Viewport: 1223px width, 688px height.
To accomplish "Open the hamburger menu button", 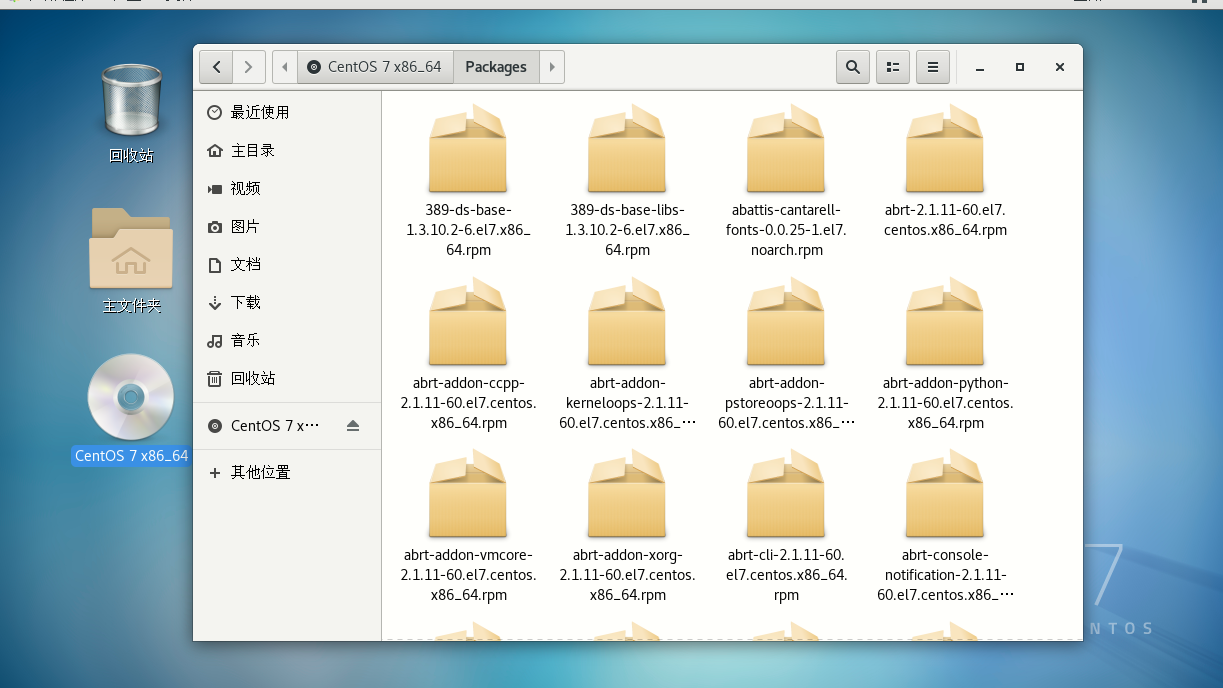I will [933, 67].
